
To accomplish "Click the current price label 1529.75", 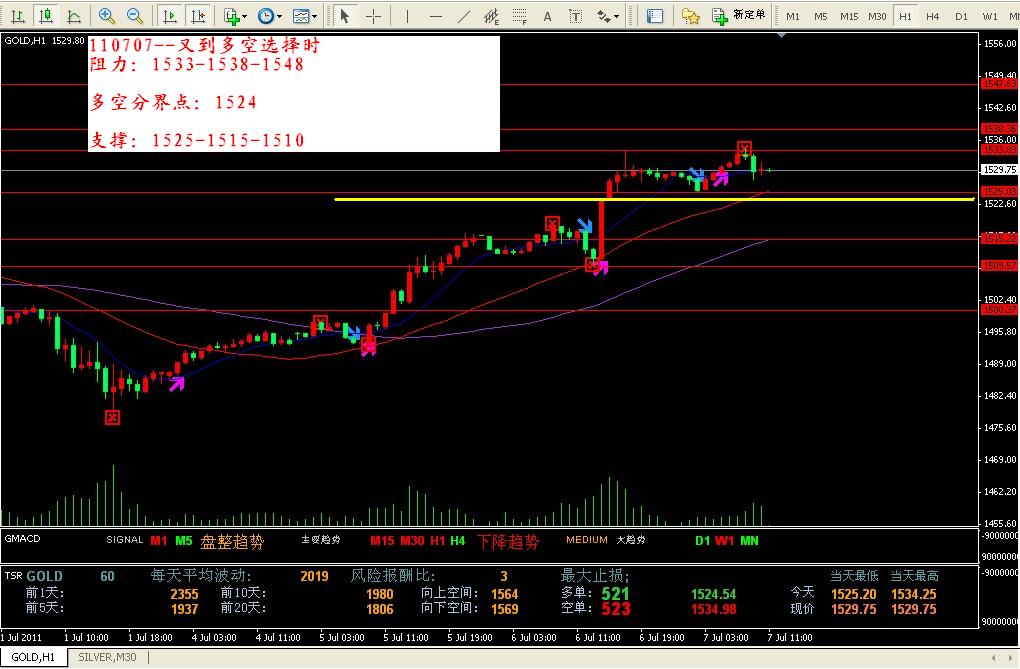I will (x=999, y=169).
